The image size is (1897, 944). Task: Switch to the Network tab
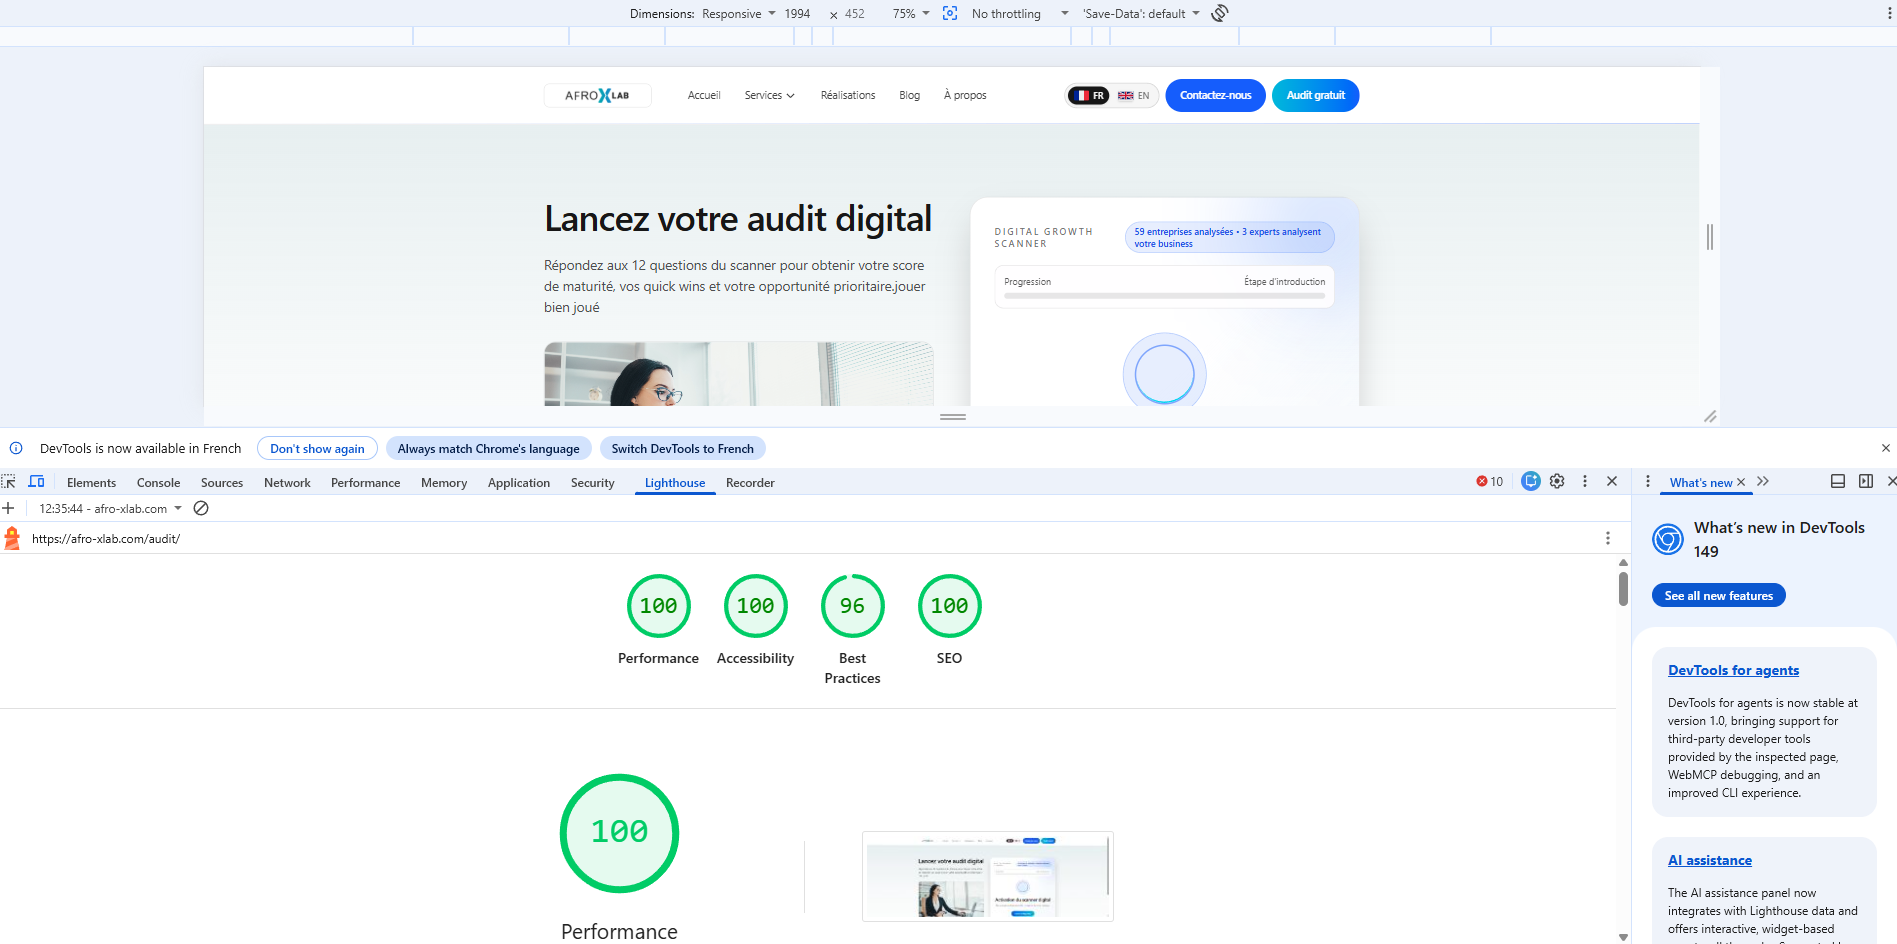coord(287,482)
